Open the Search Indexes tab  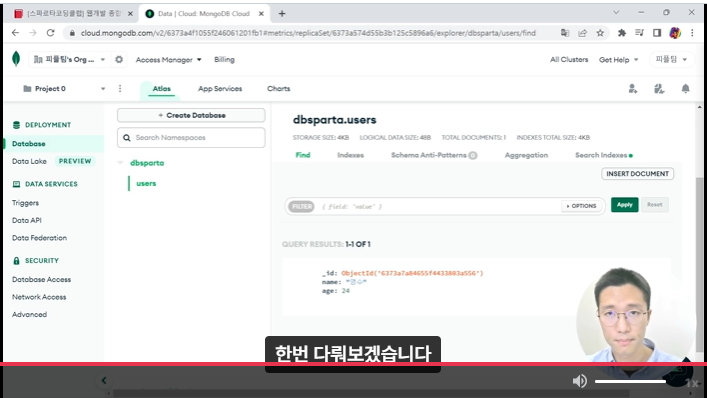point(604,155)
